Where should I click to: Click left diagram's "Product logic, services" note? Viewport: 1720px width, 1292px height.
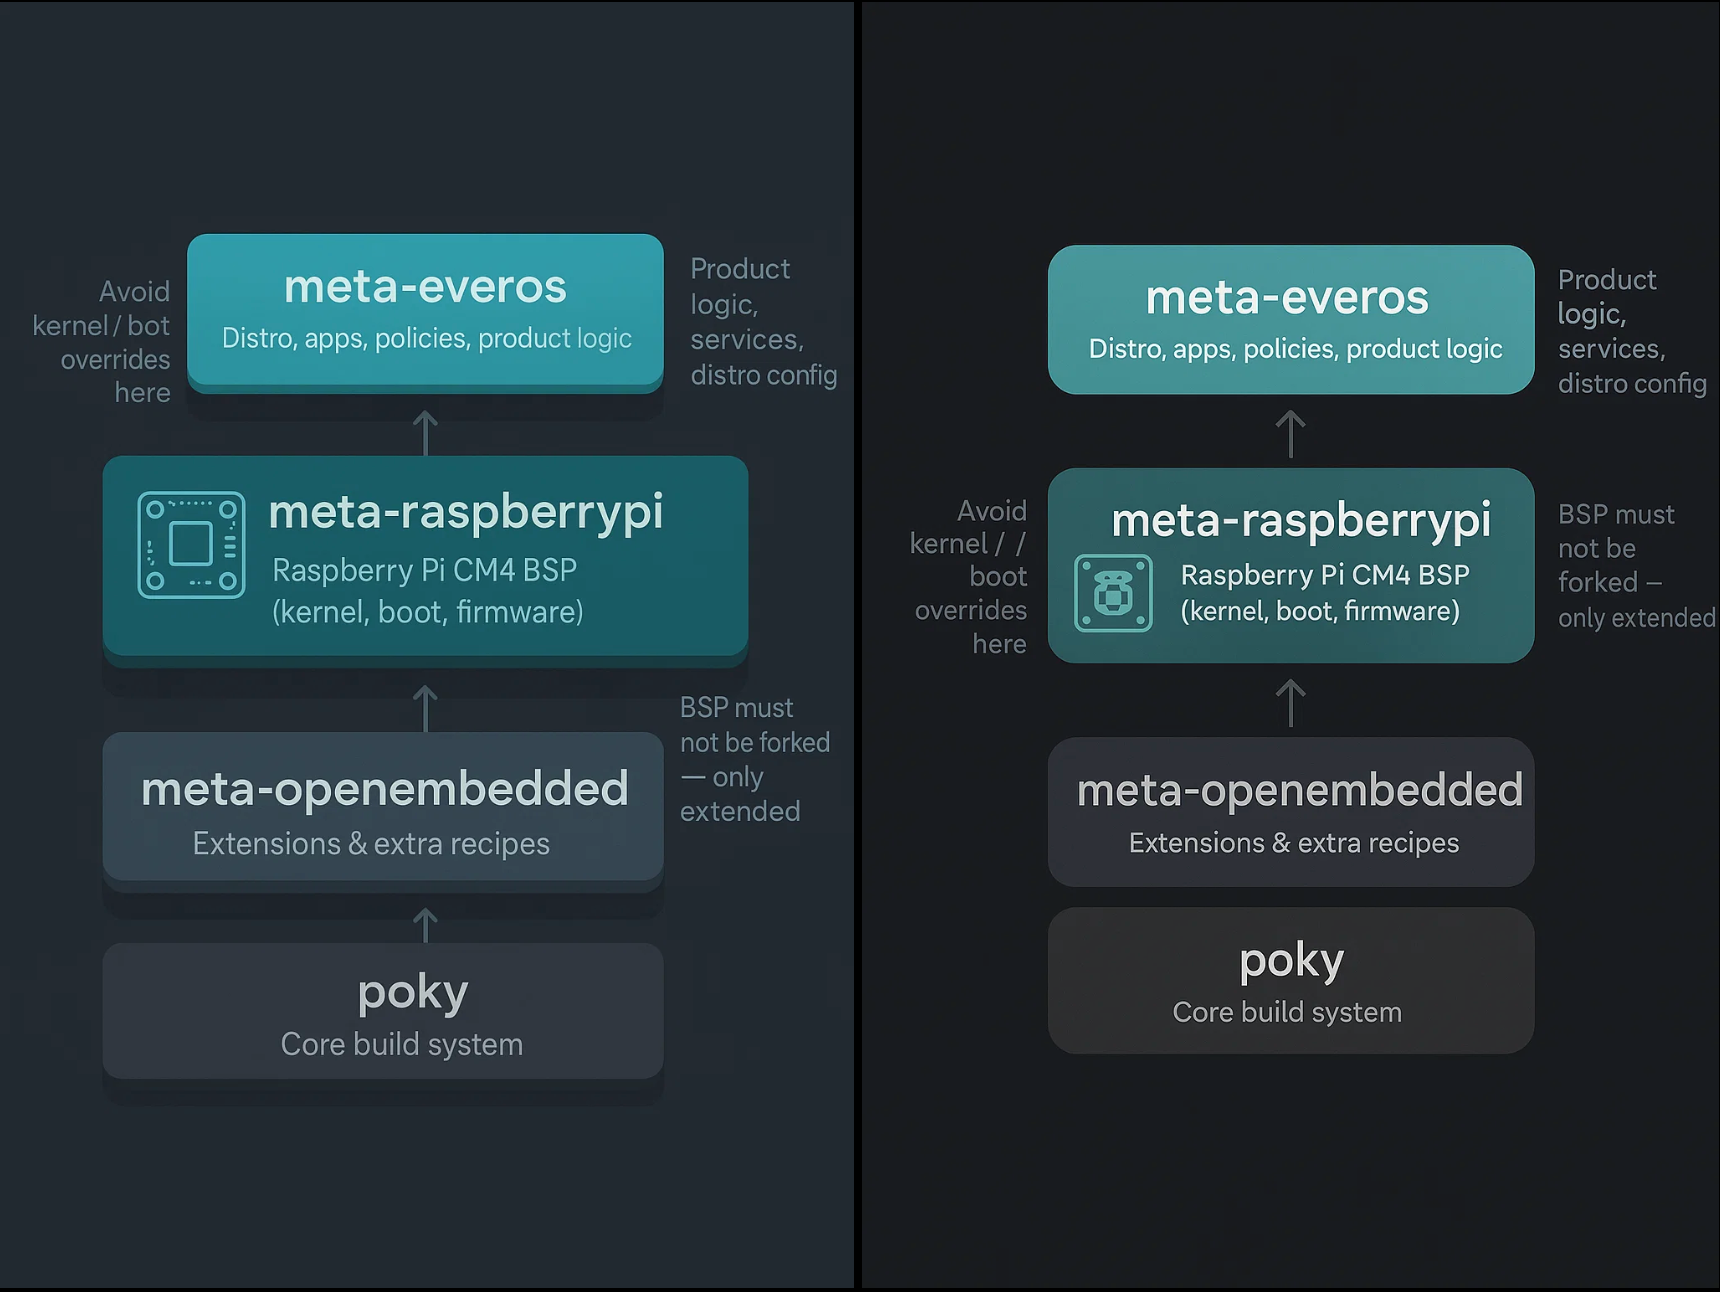click(762, 322)
